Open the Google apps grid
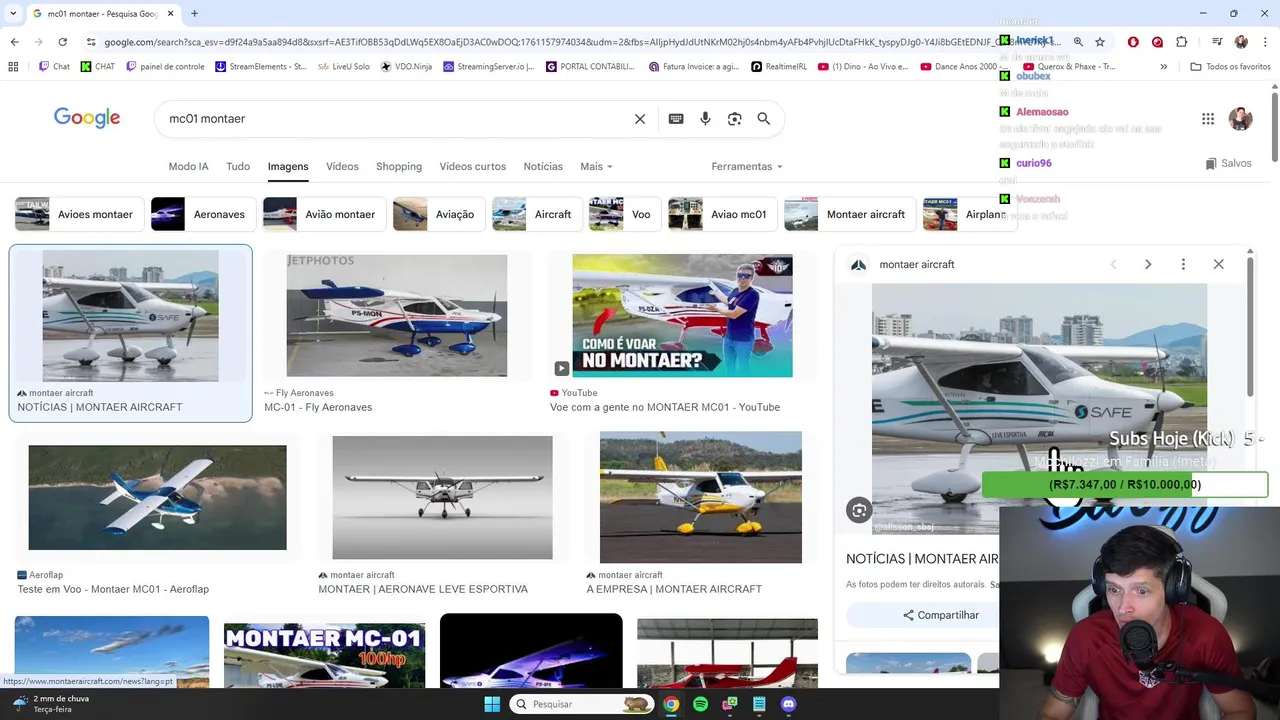Screen dimensions: 1280x720 [1208, 119]
